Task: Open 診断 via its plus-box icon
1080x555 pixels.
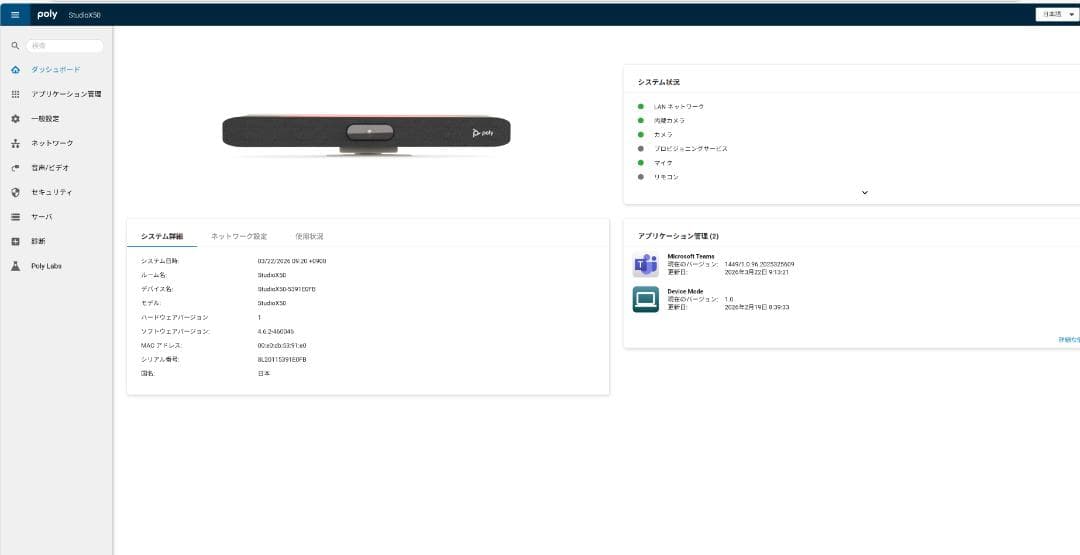Action: pyautogui.click(x=15, y=242)
